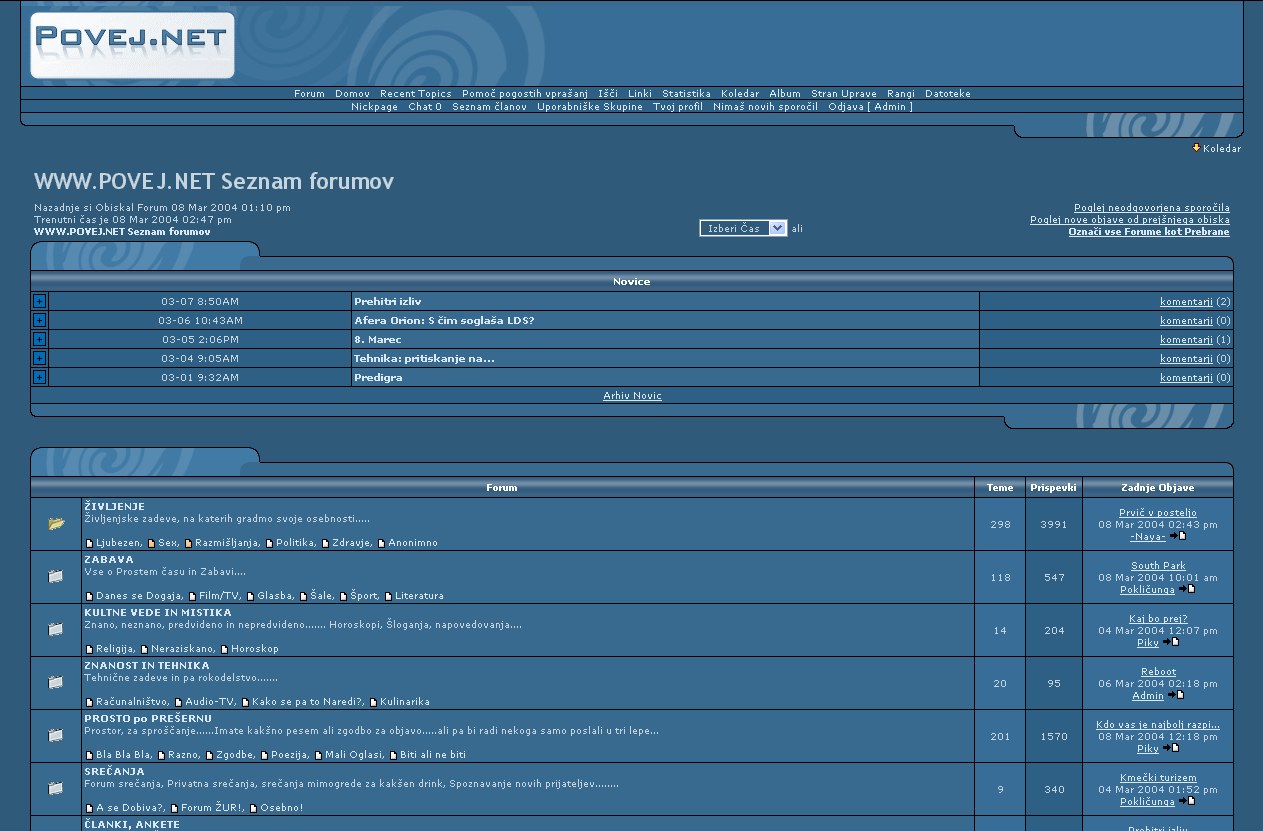1263x831 pixels.
Task: Open the Mali Oglasi subforum
Action: [x=352, y=755]
